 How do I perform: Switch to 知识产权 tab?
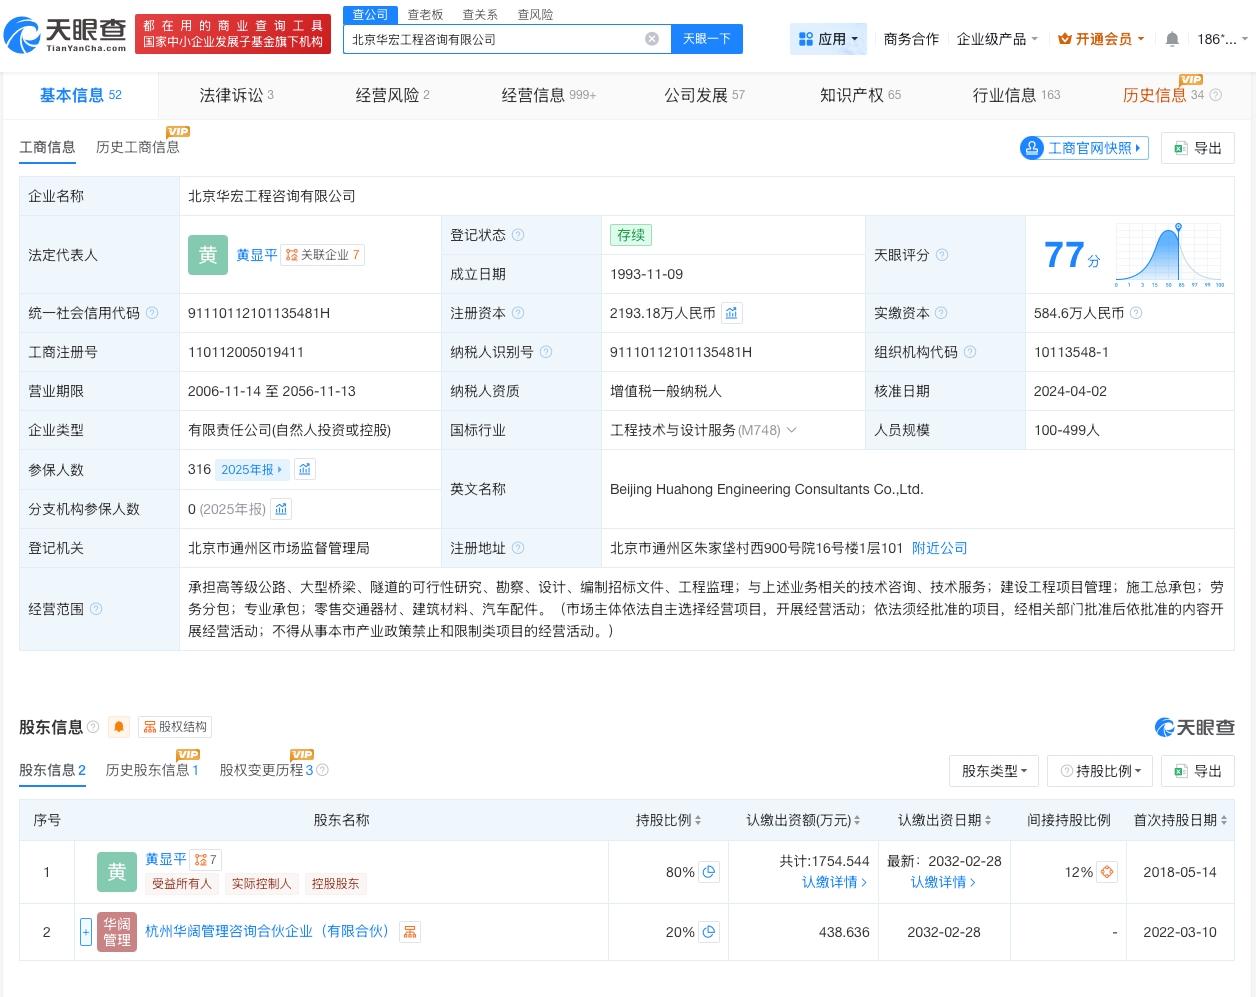tap(860, 95)
